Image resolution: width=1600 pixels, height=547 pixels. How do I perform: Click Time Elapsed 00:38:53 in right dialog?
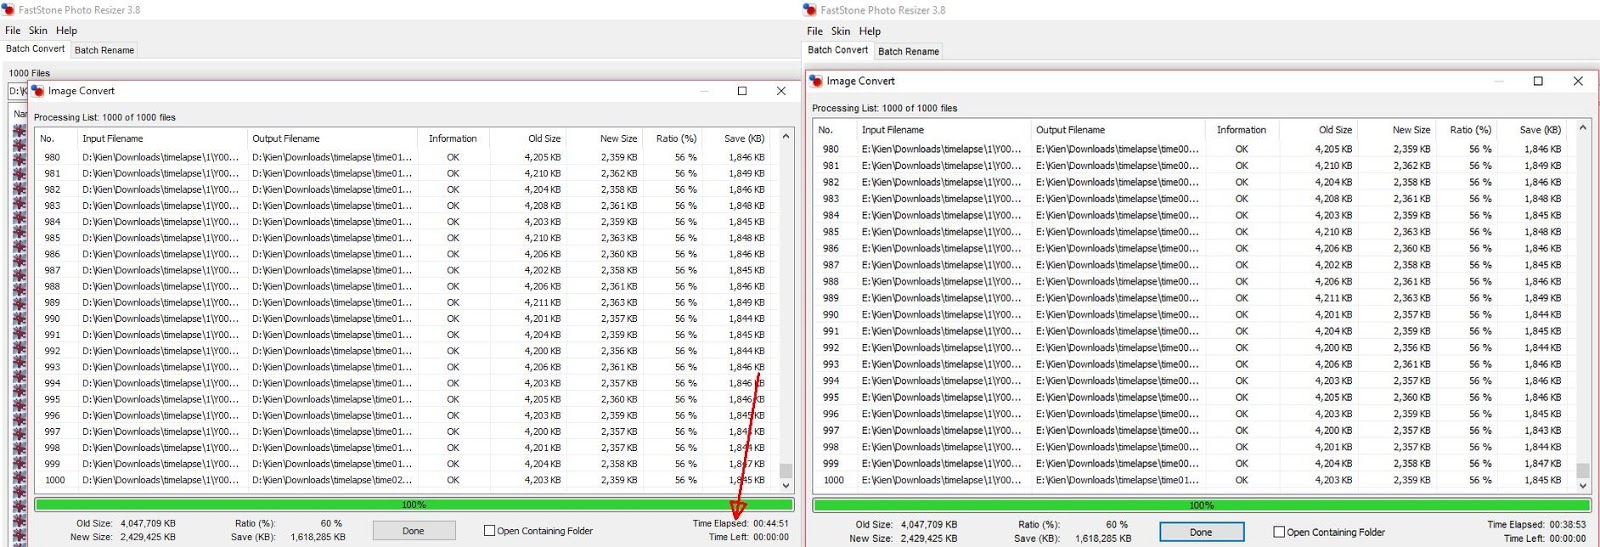click(1536, 524)
